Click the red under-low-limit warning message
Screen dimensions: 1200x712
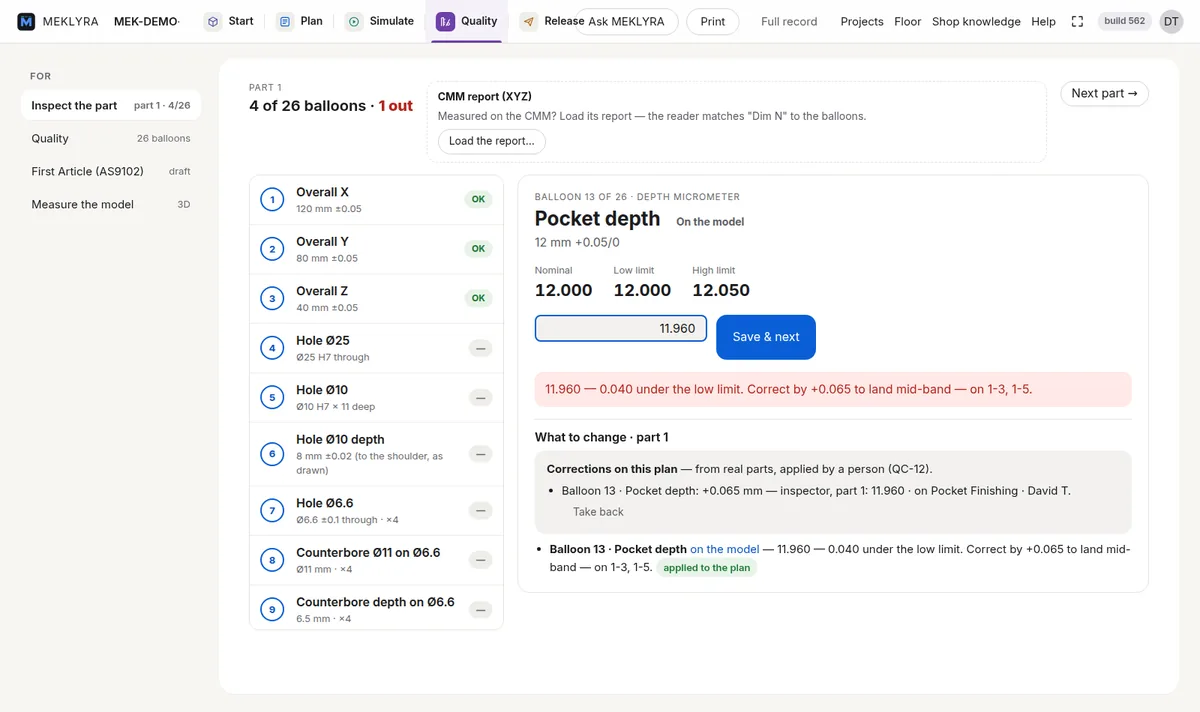[x=833, y=389]
